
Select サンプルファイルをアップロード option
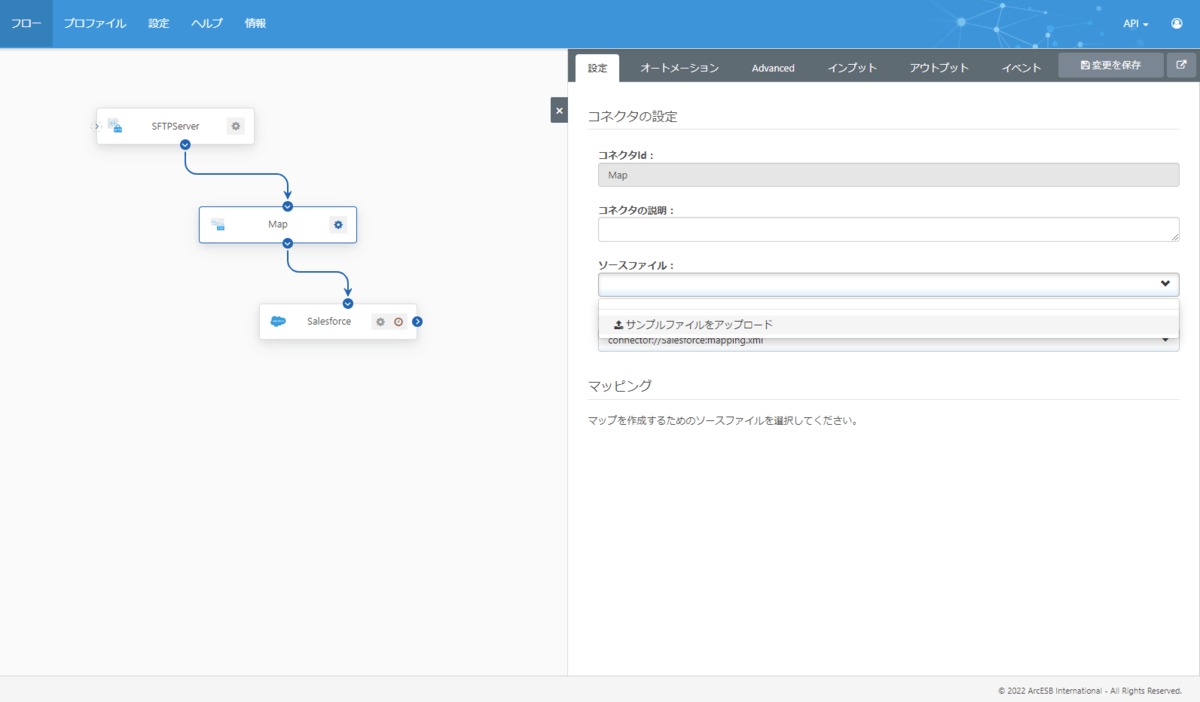coord(693,325)
